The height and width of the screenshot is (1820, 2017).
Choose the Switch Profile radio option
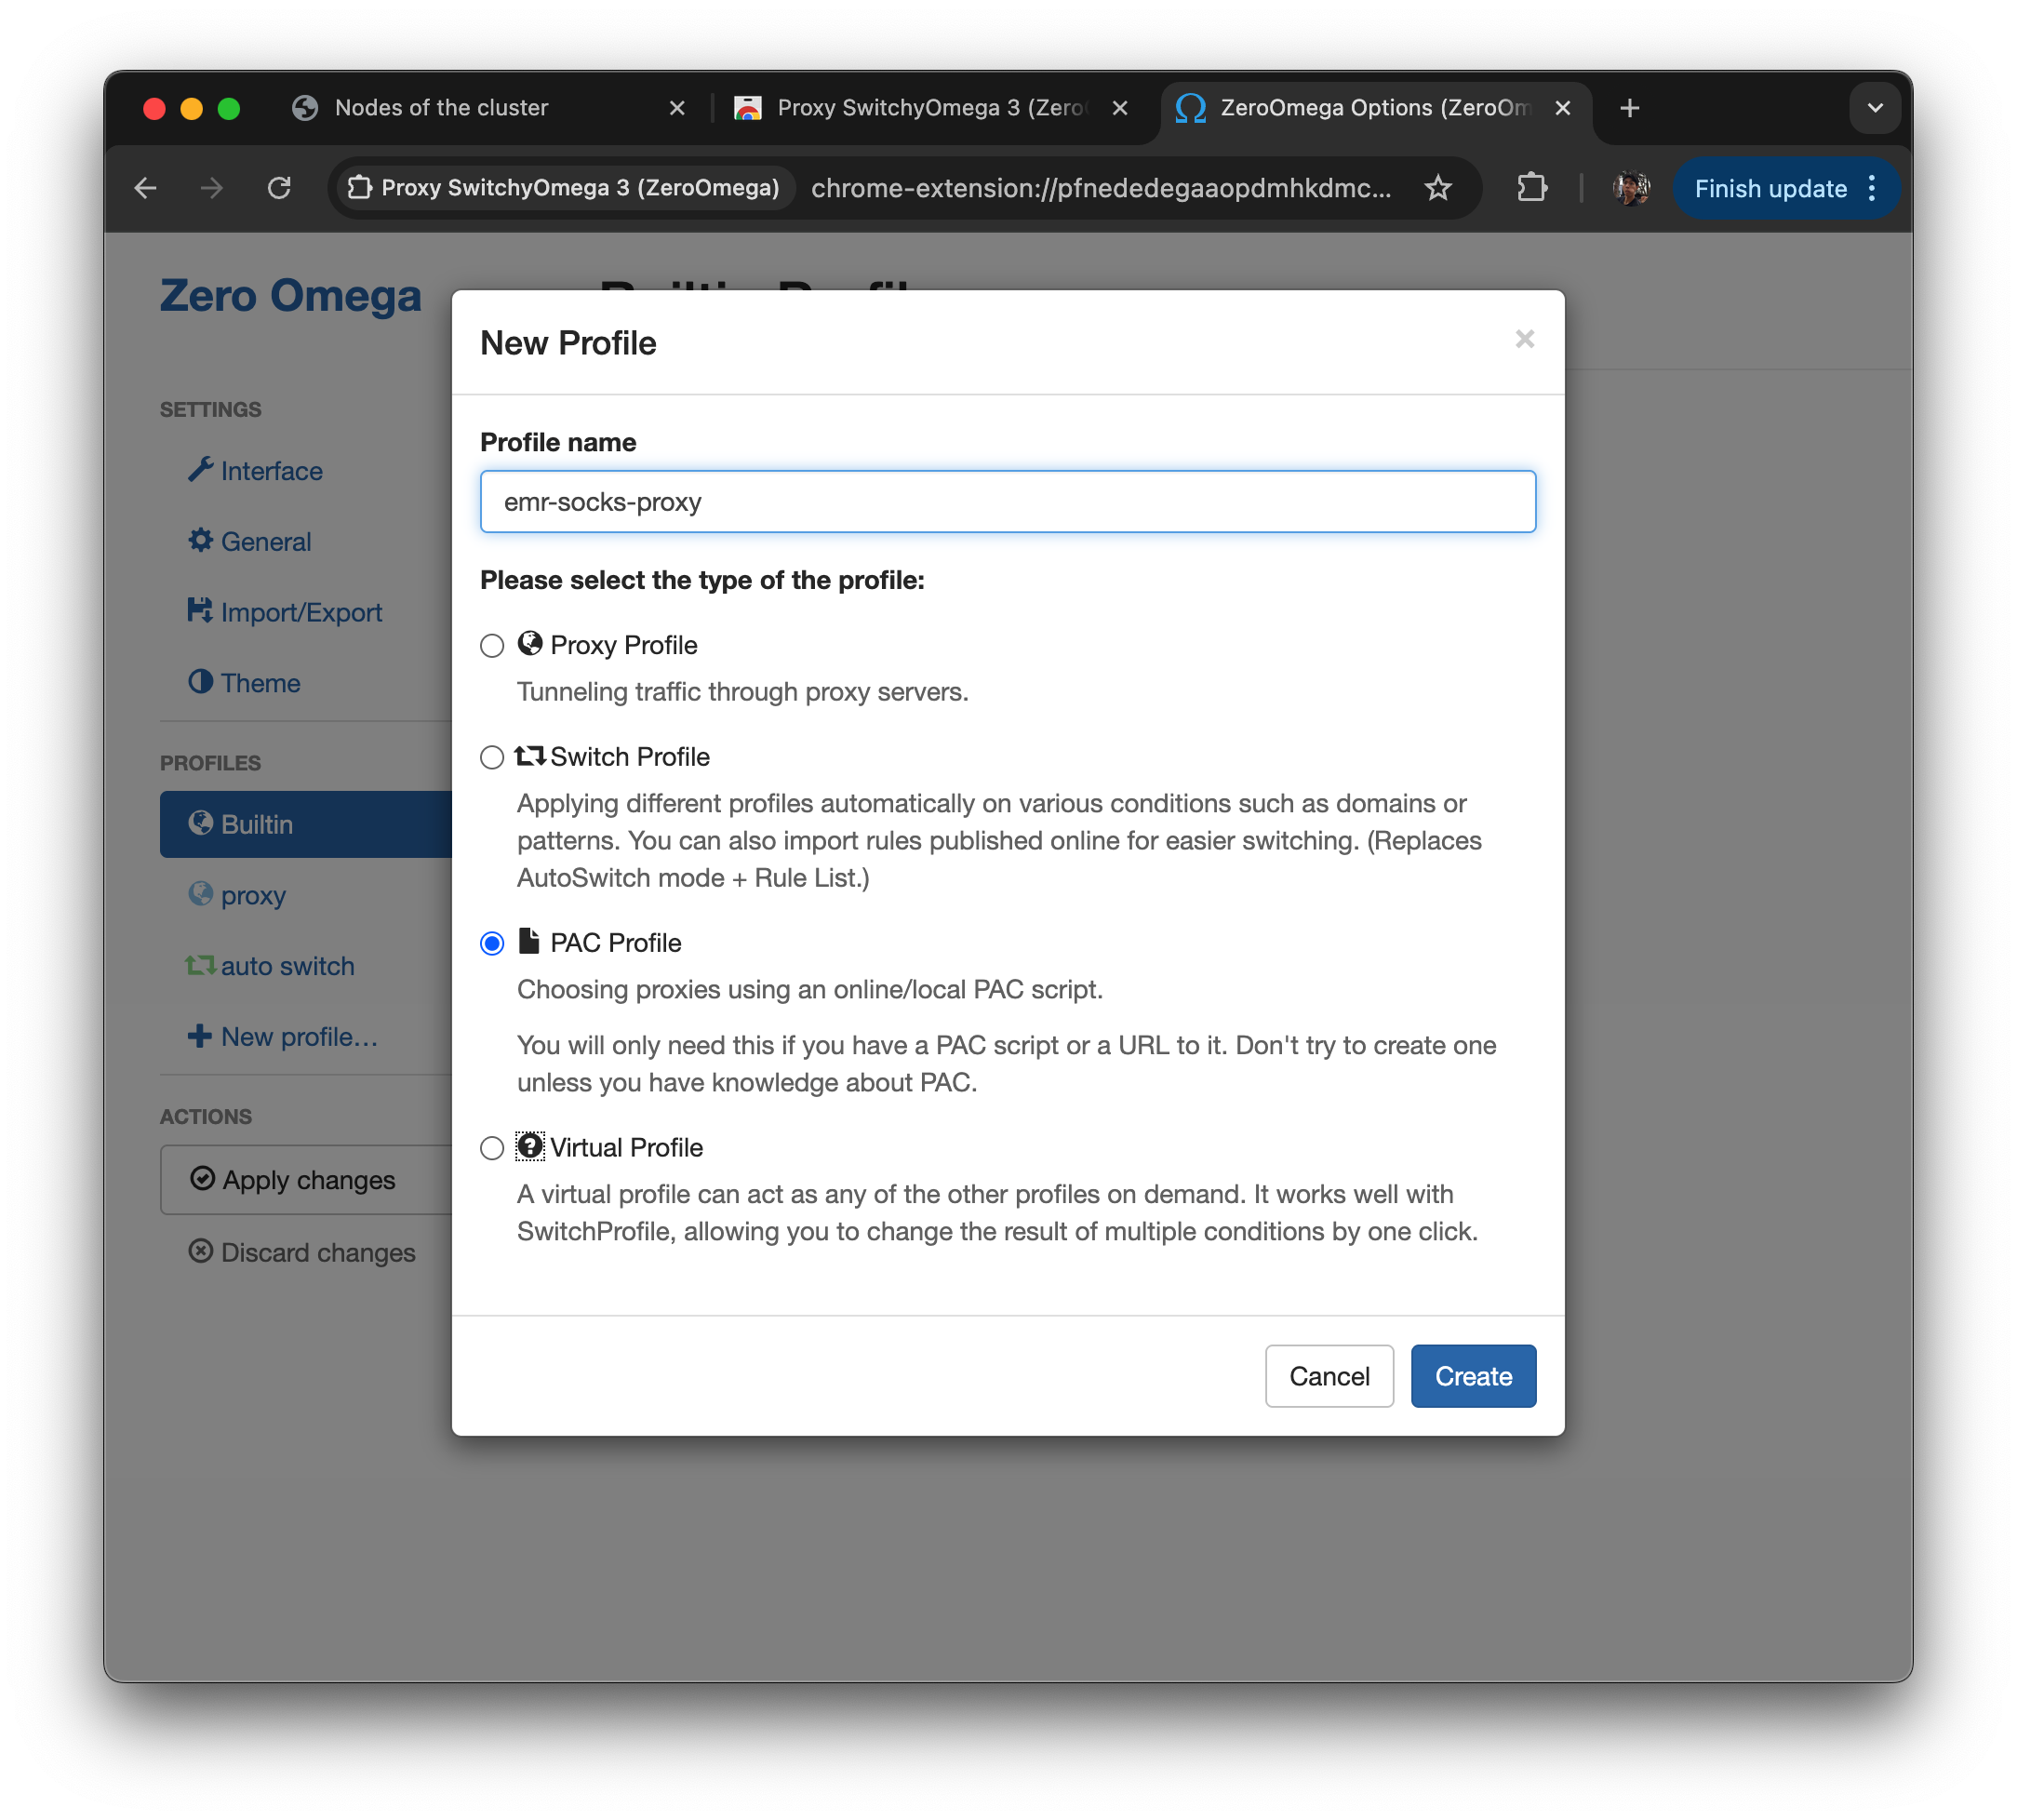(x=491, y=758)
